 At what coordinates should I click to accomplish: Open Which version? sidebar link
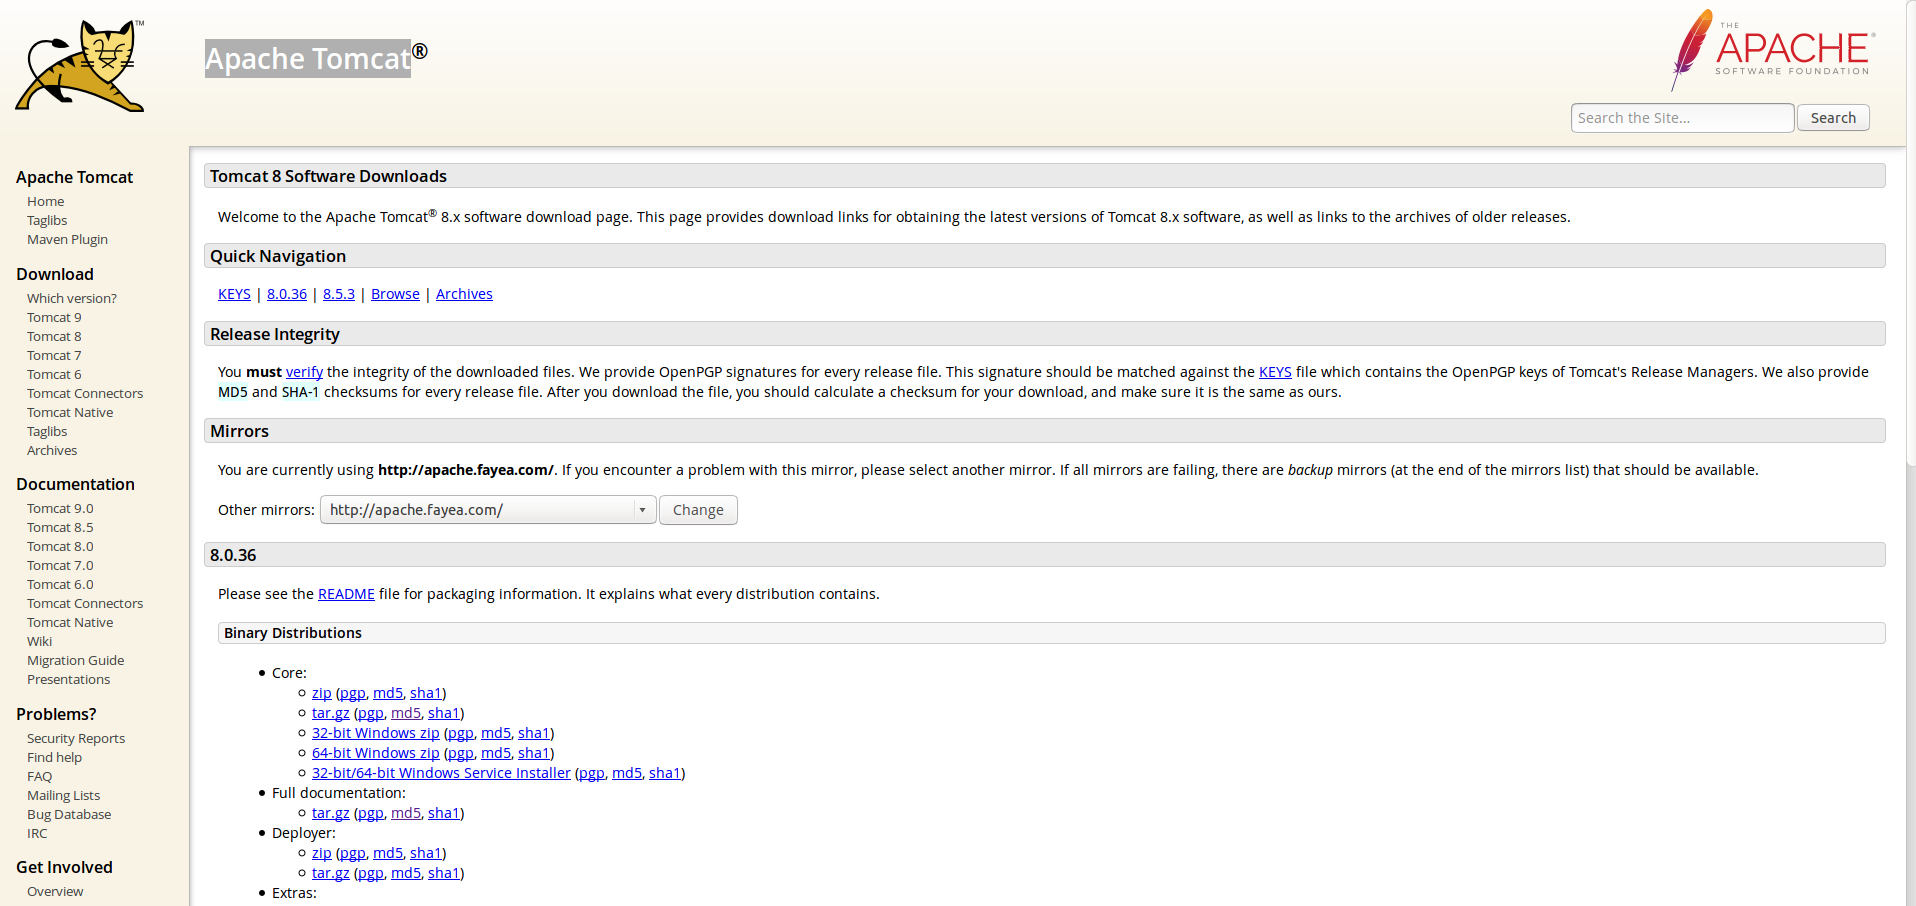click(x=72, y=299)
